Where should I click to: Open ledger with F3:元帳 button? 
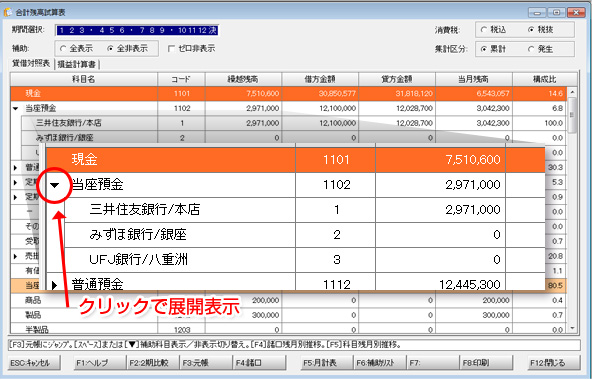205,363
